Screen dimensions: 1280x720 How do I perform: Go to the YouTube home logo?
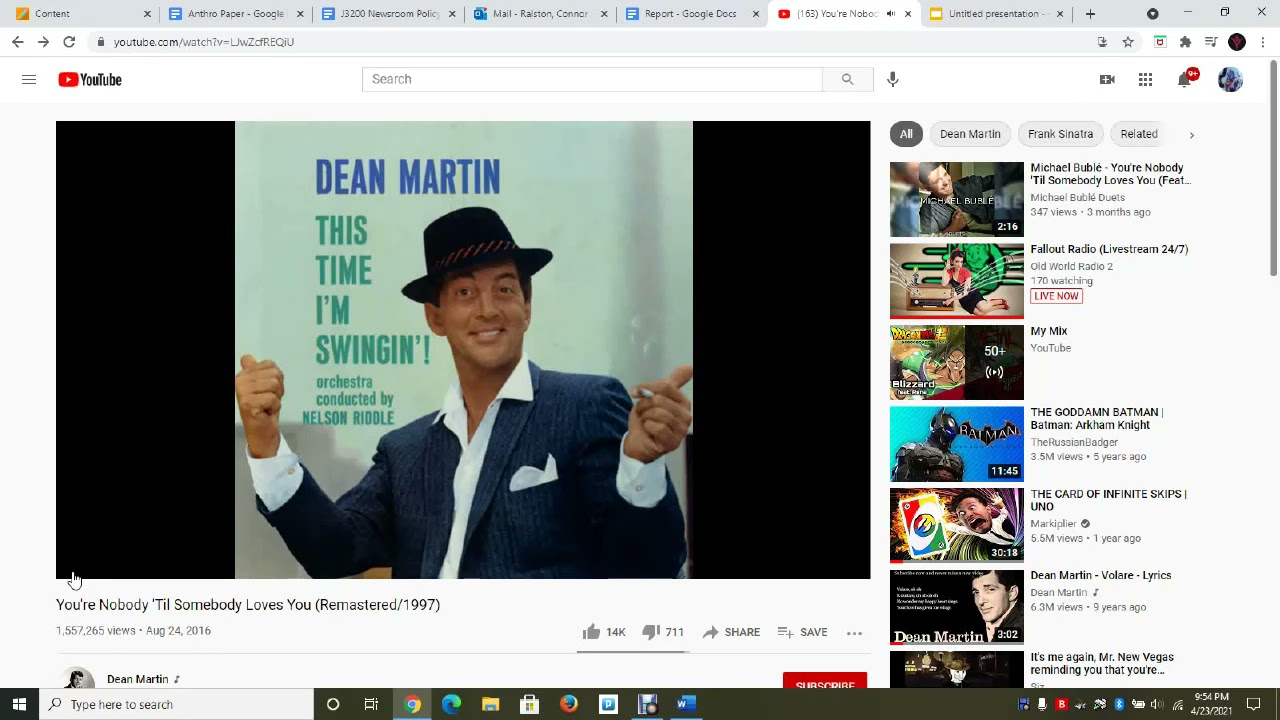point(90,80)
